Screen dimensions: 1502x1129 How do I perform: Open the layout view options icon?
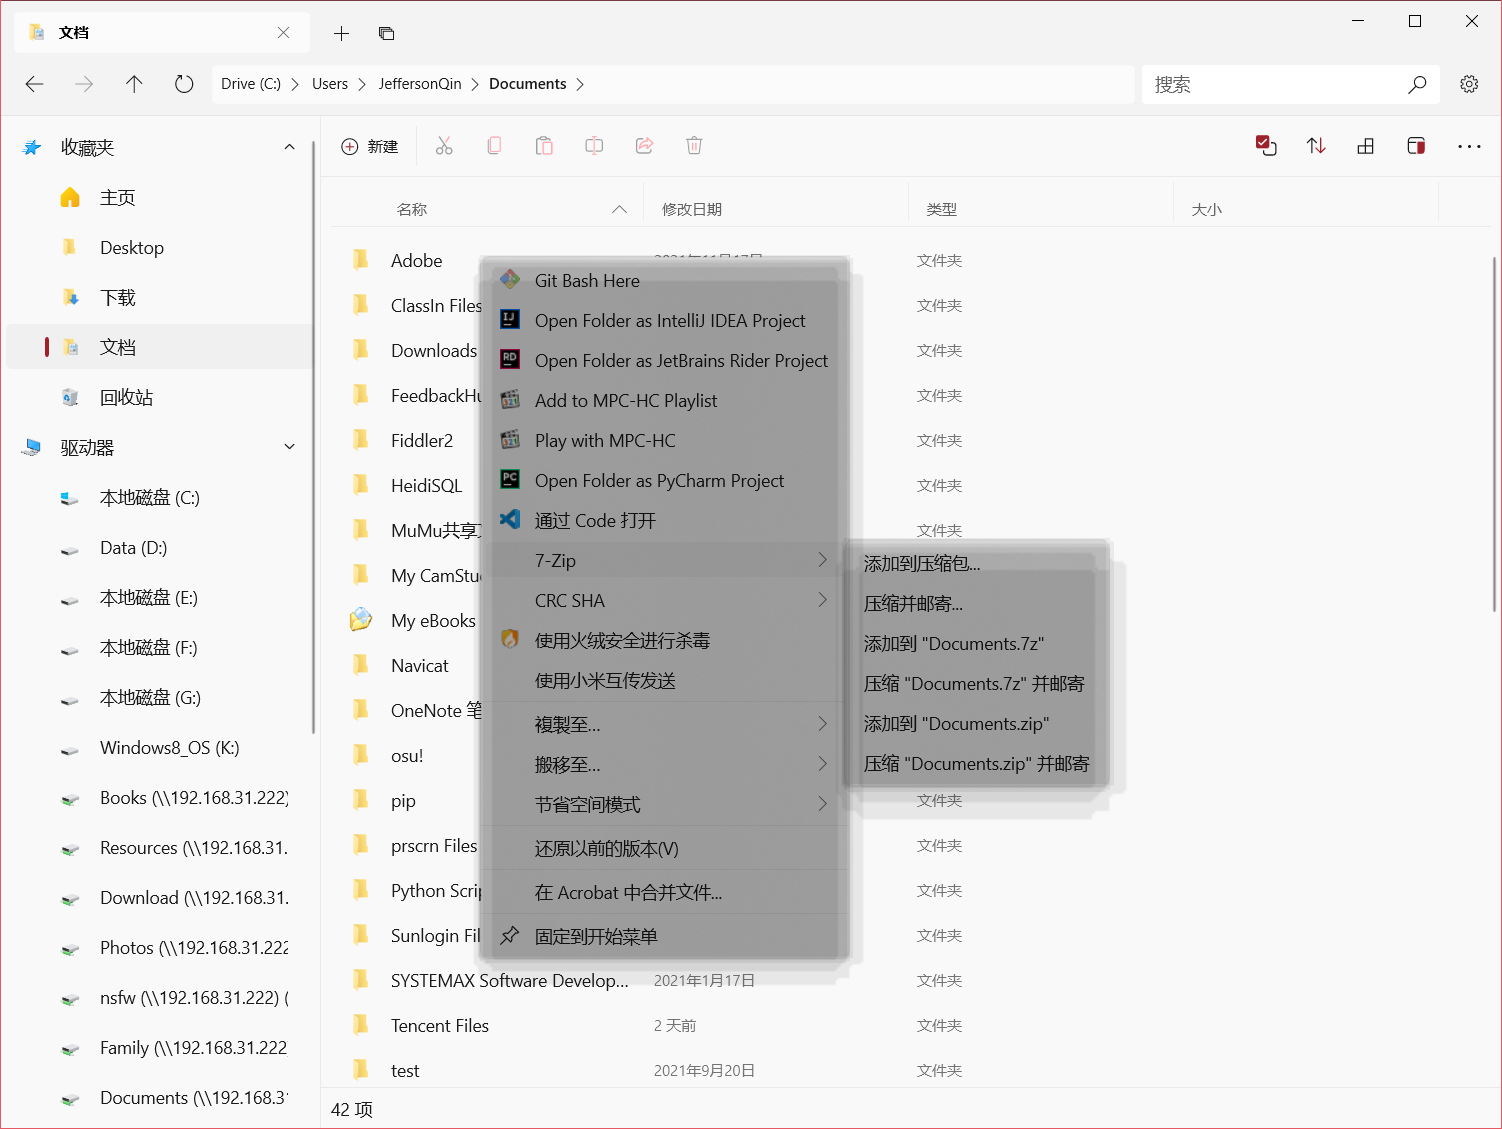point(1366,146)
